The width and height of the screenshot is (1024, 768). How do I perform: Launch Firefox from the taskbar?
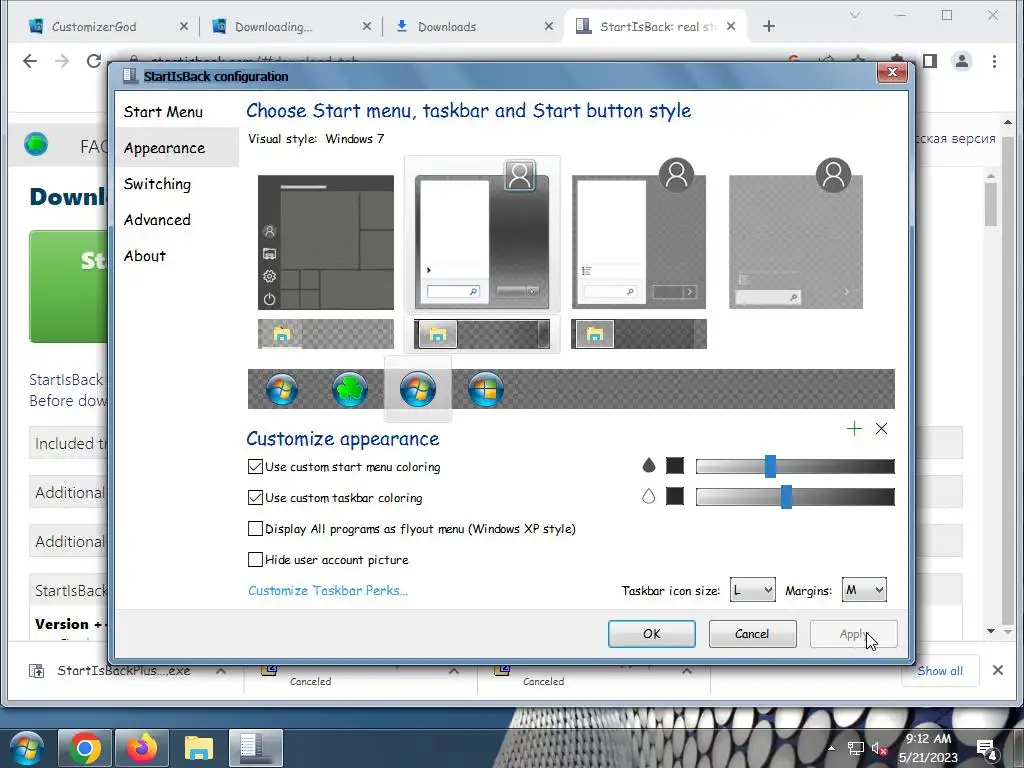point(142,748)
